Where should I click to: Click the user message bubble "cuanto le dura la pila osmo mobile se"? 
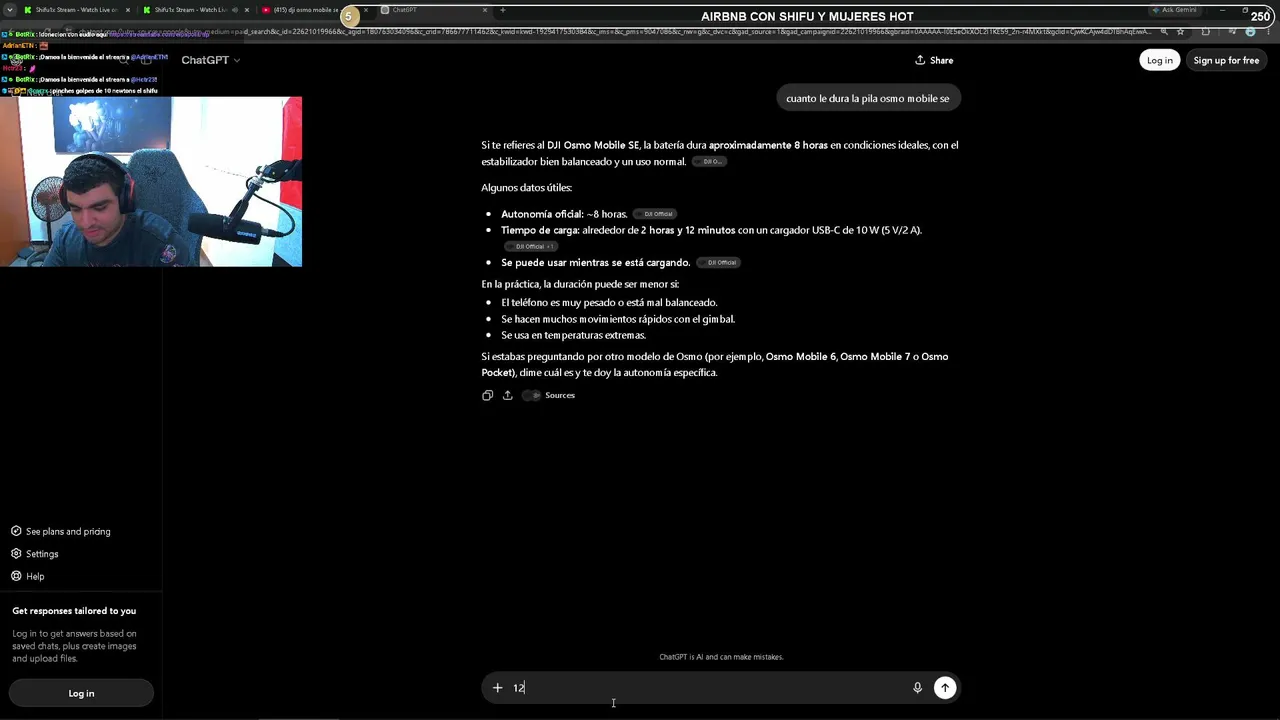[x=868, y=98]
